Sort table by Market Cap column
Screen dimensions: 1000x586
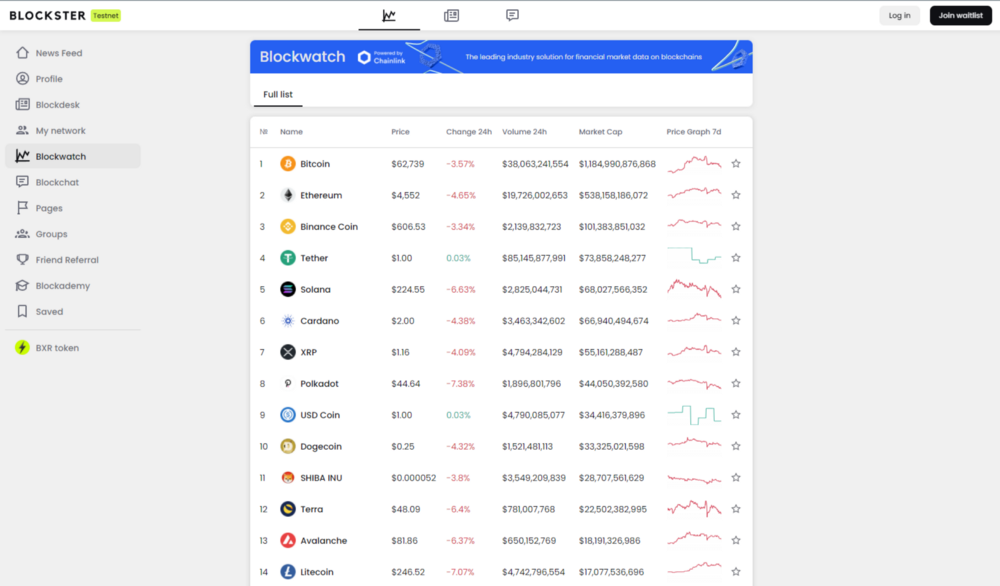tap(600, 132)
